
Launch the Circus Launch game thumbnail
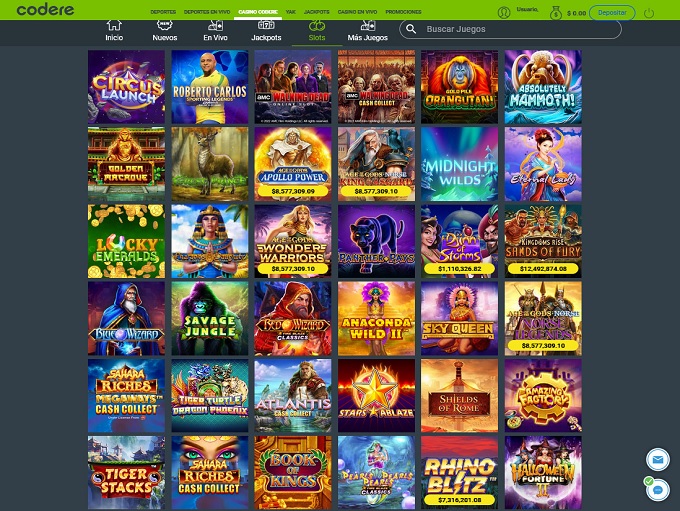coord(126,87)
